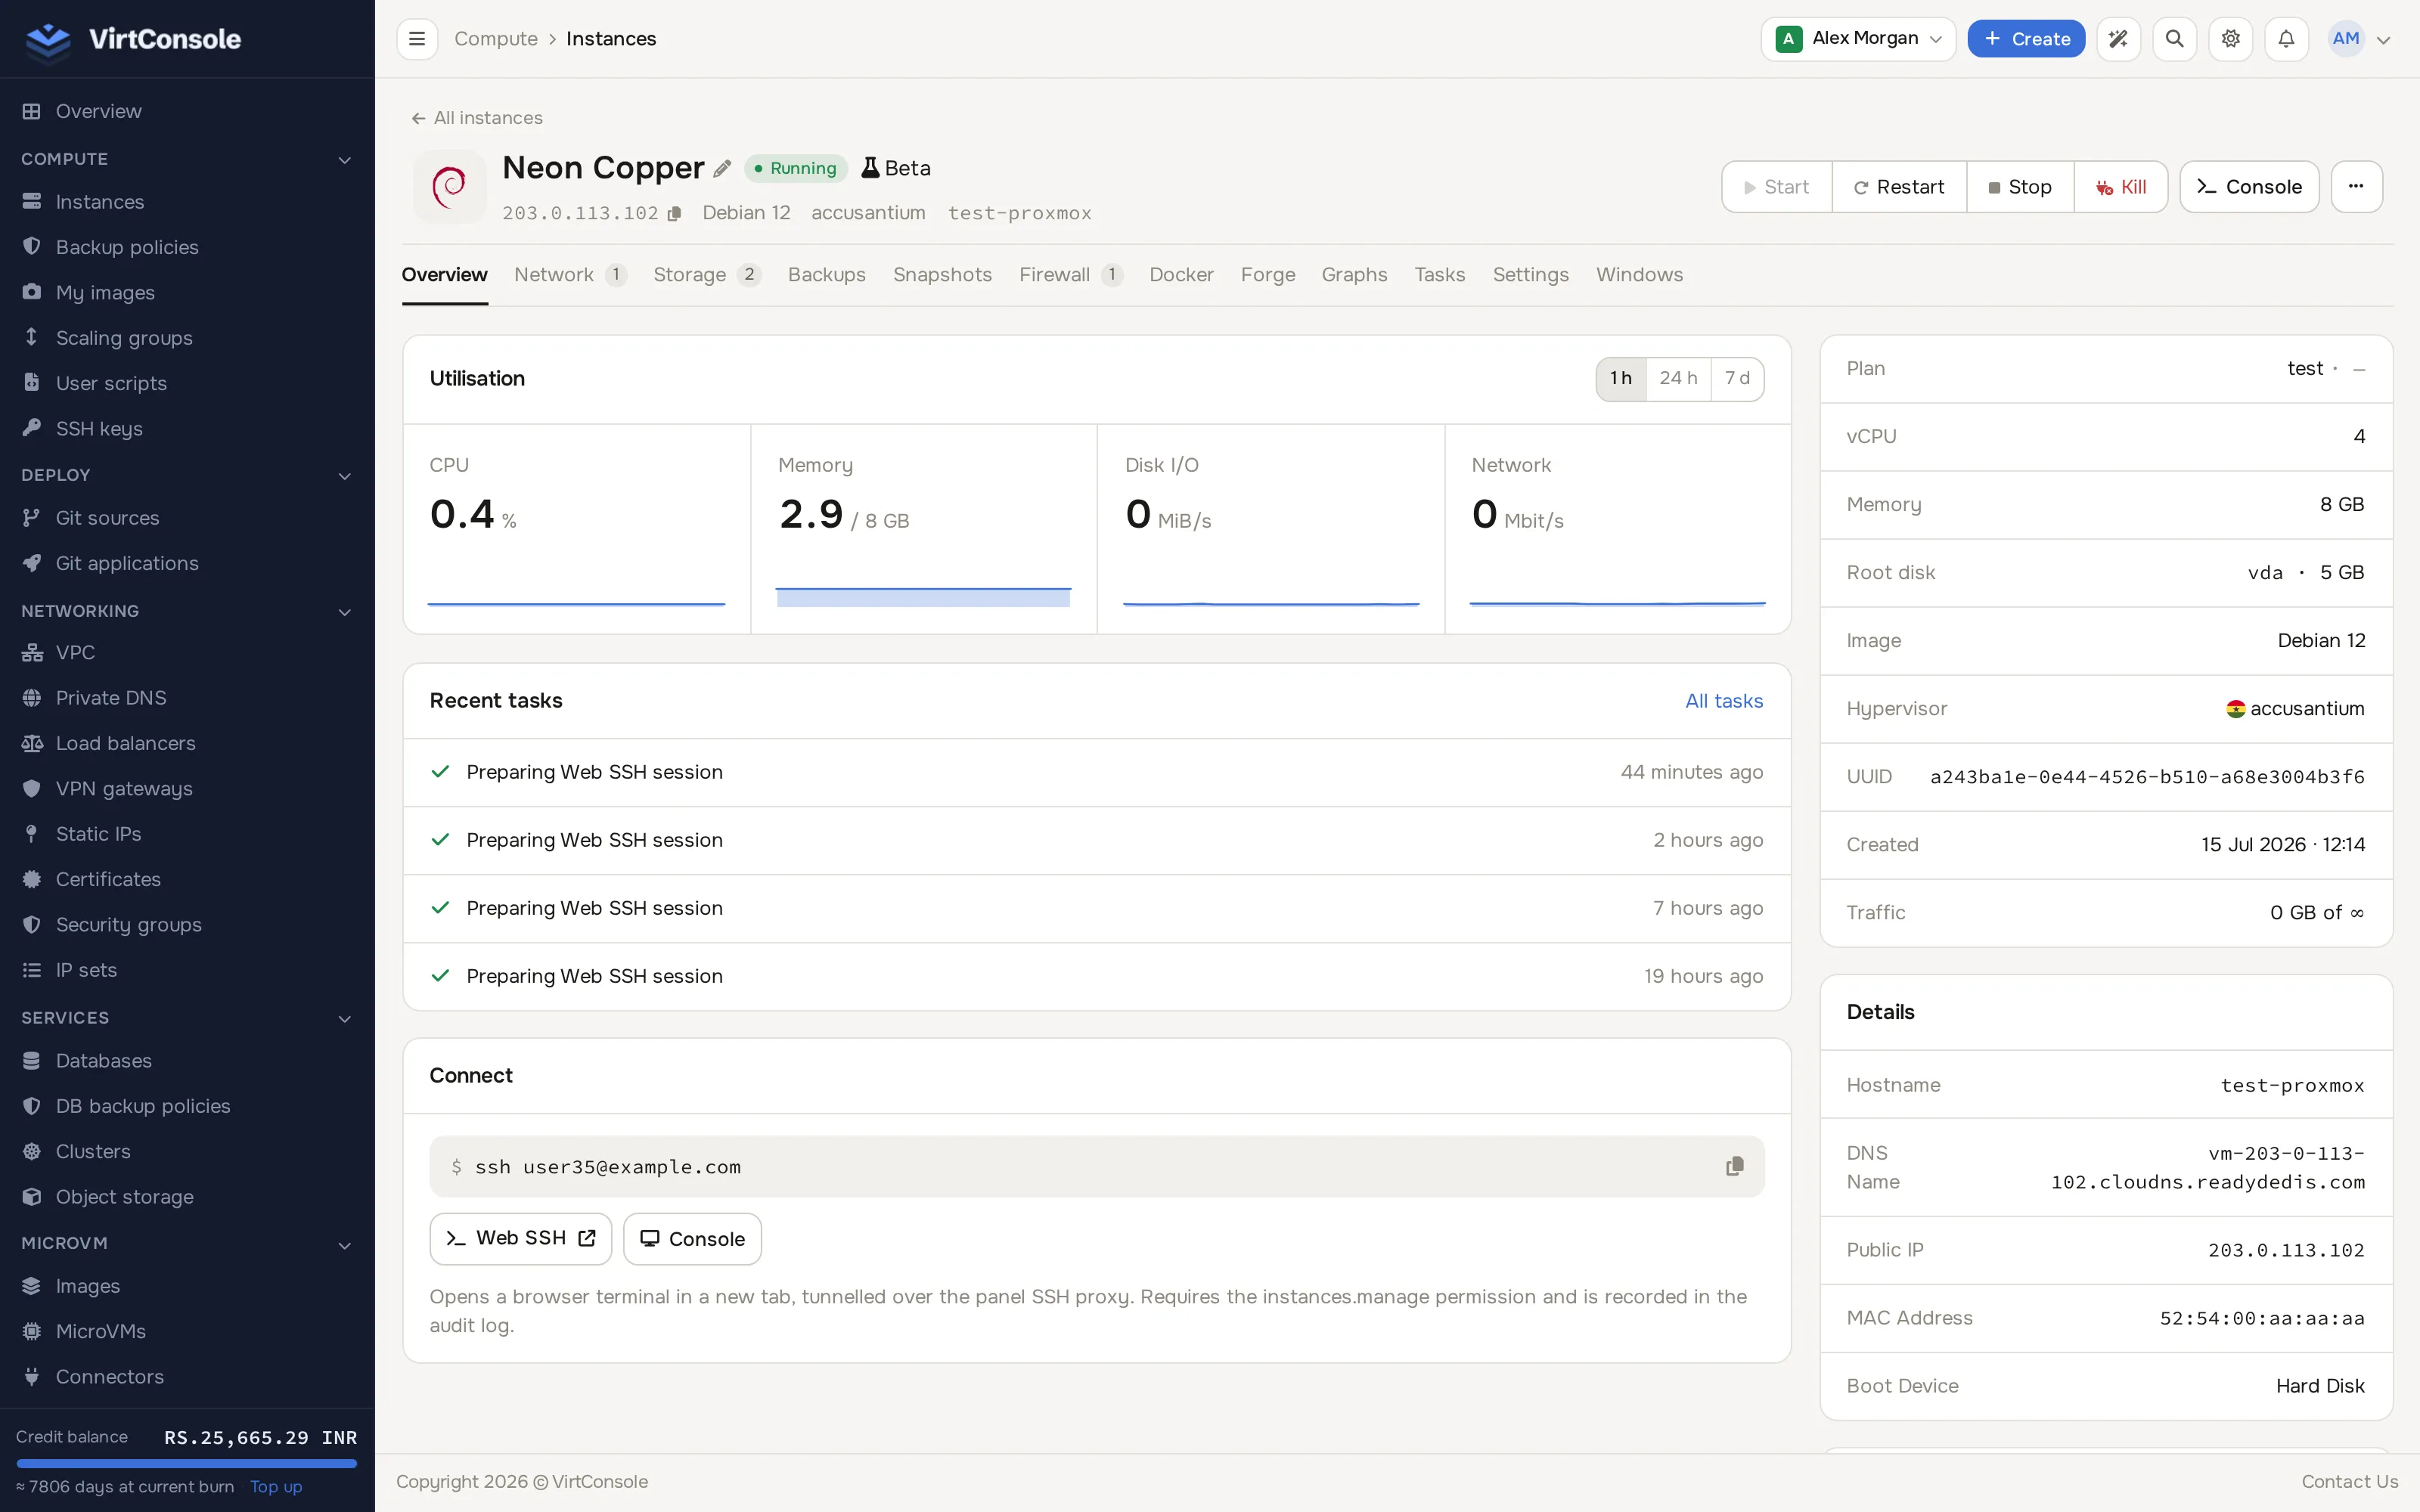Collapse the NETWORKING sidebar section

pos(344,612)
